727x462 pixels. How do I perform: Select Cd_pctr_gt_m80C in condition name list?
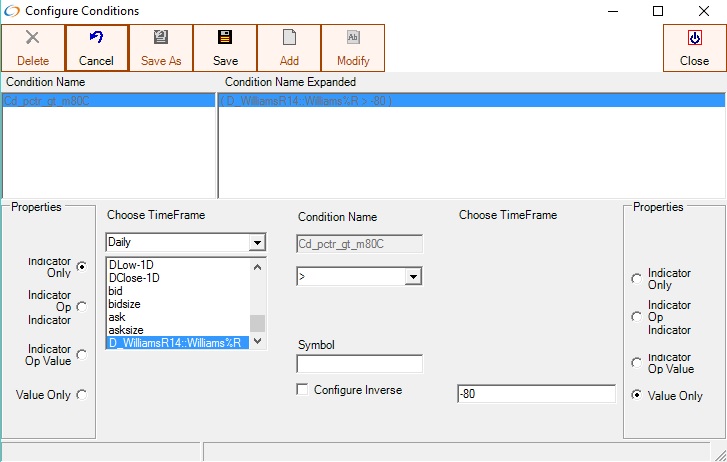47,101
